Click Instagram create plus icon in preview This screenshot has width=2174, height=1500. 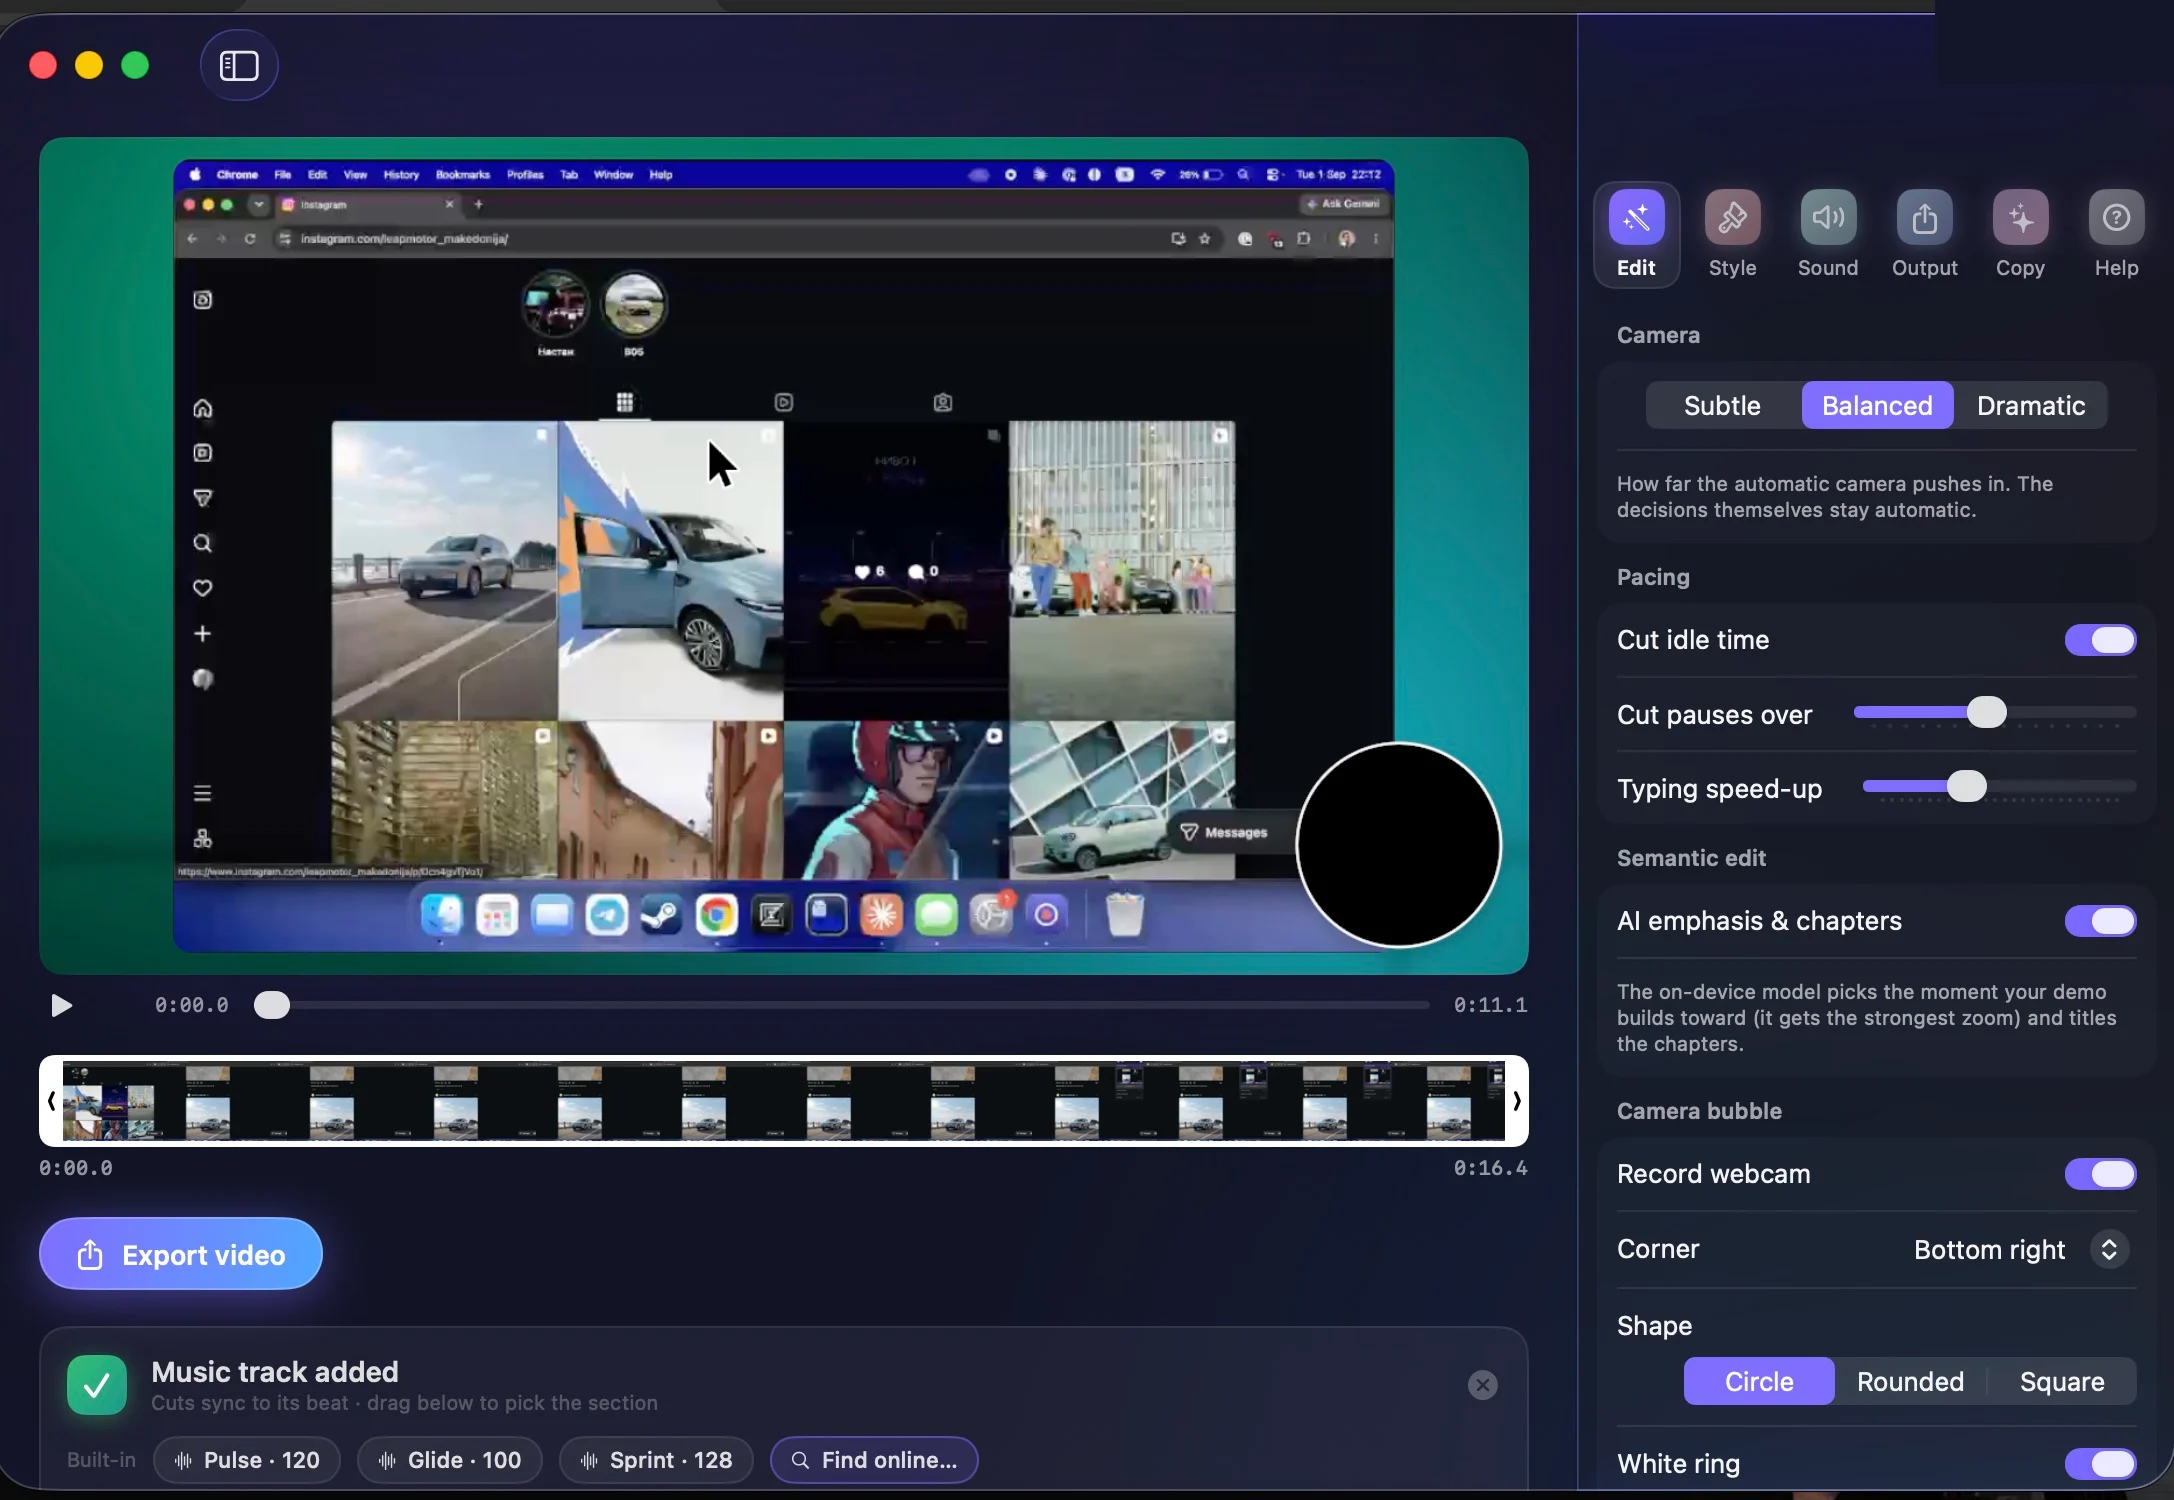coord(202,633)
